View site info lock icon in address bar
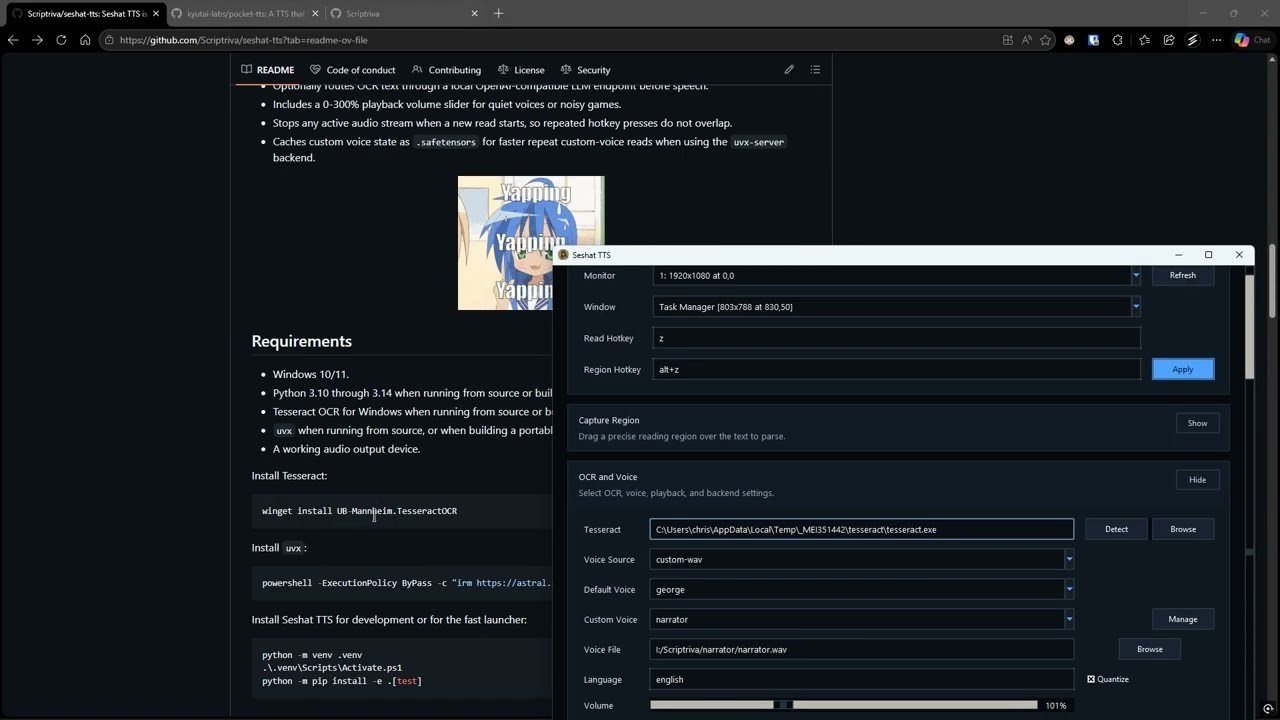The height and width of the screenshot is (720, 1280). [x=109, y=40]
